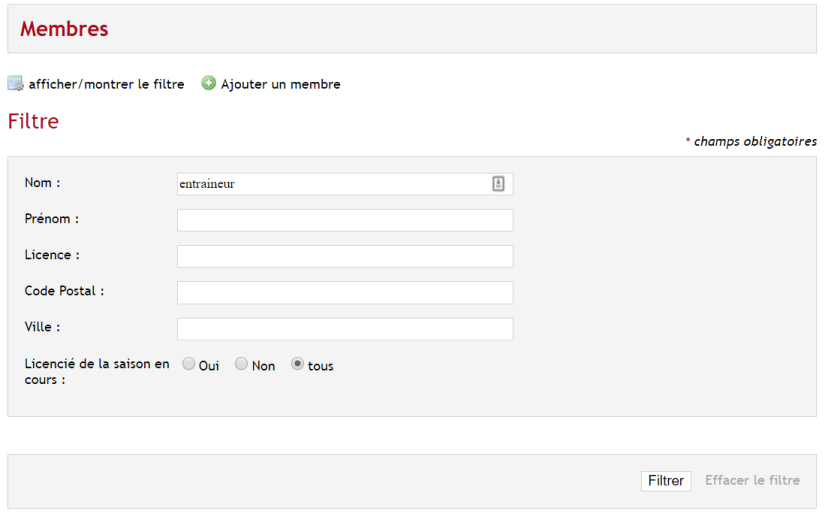
Task: Click into the Prénom text field
Action: click(345, 220)
